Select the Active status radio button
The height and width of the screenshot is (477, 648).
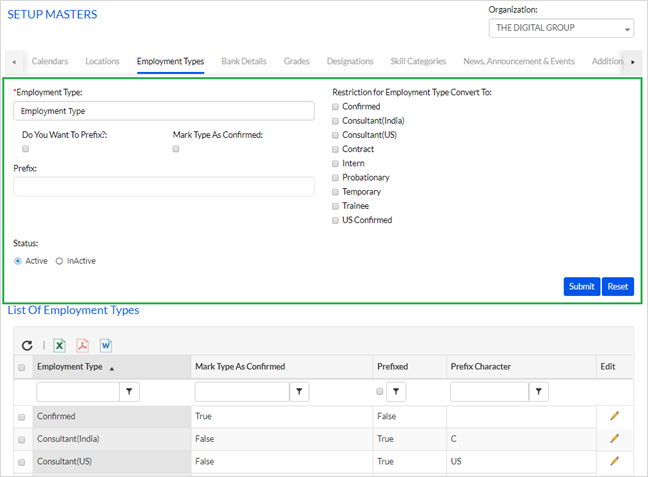point(18,261)
